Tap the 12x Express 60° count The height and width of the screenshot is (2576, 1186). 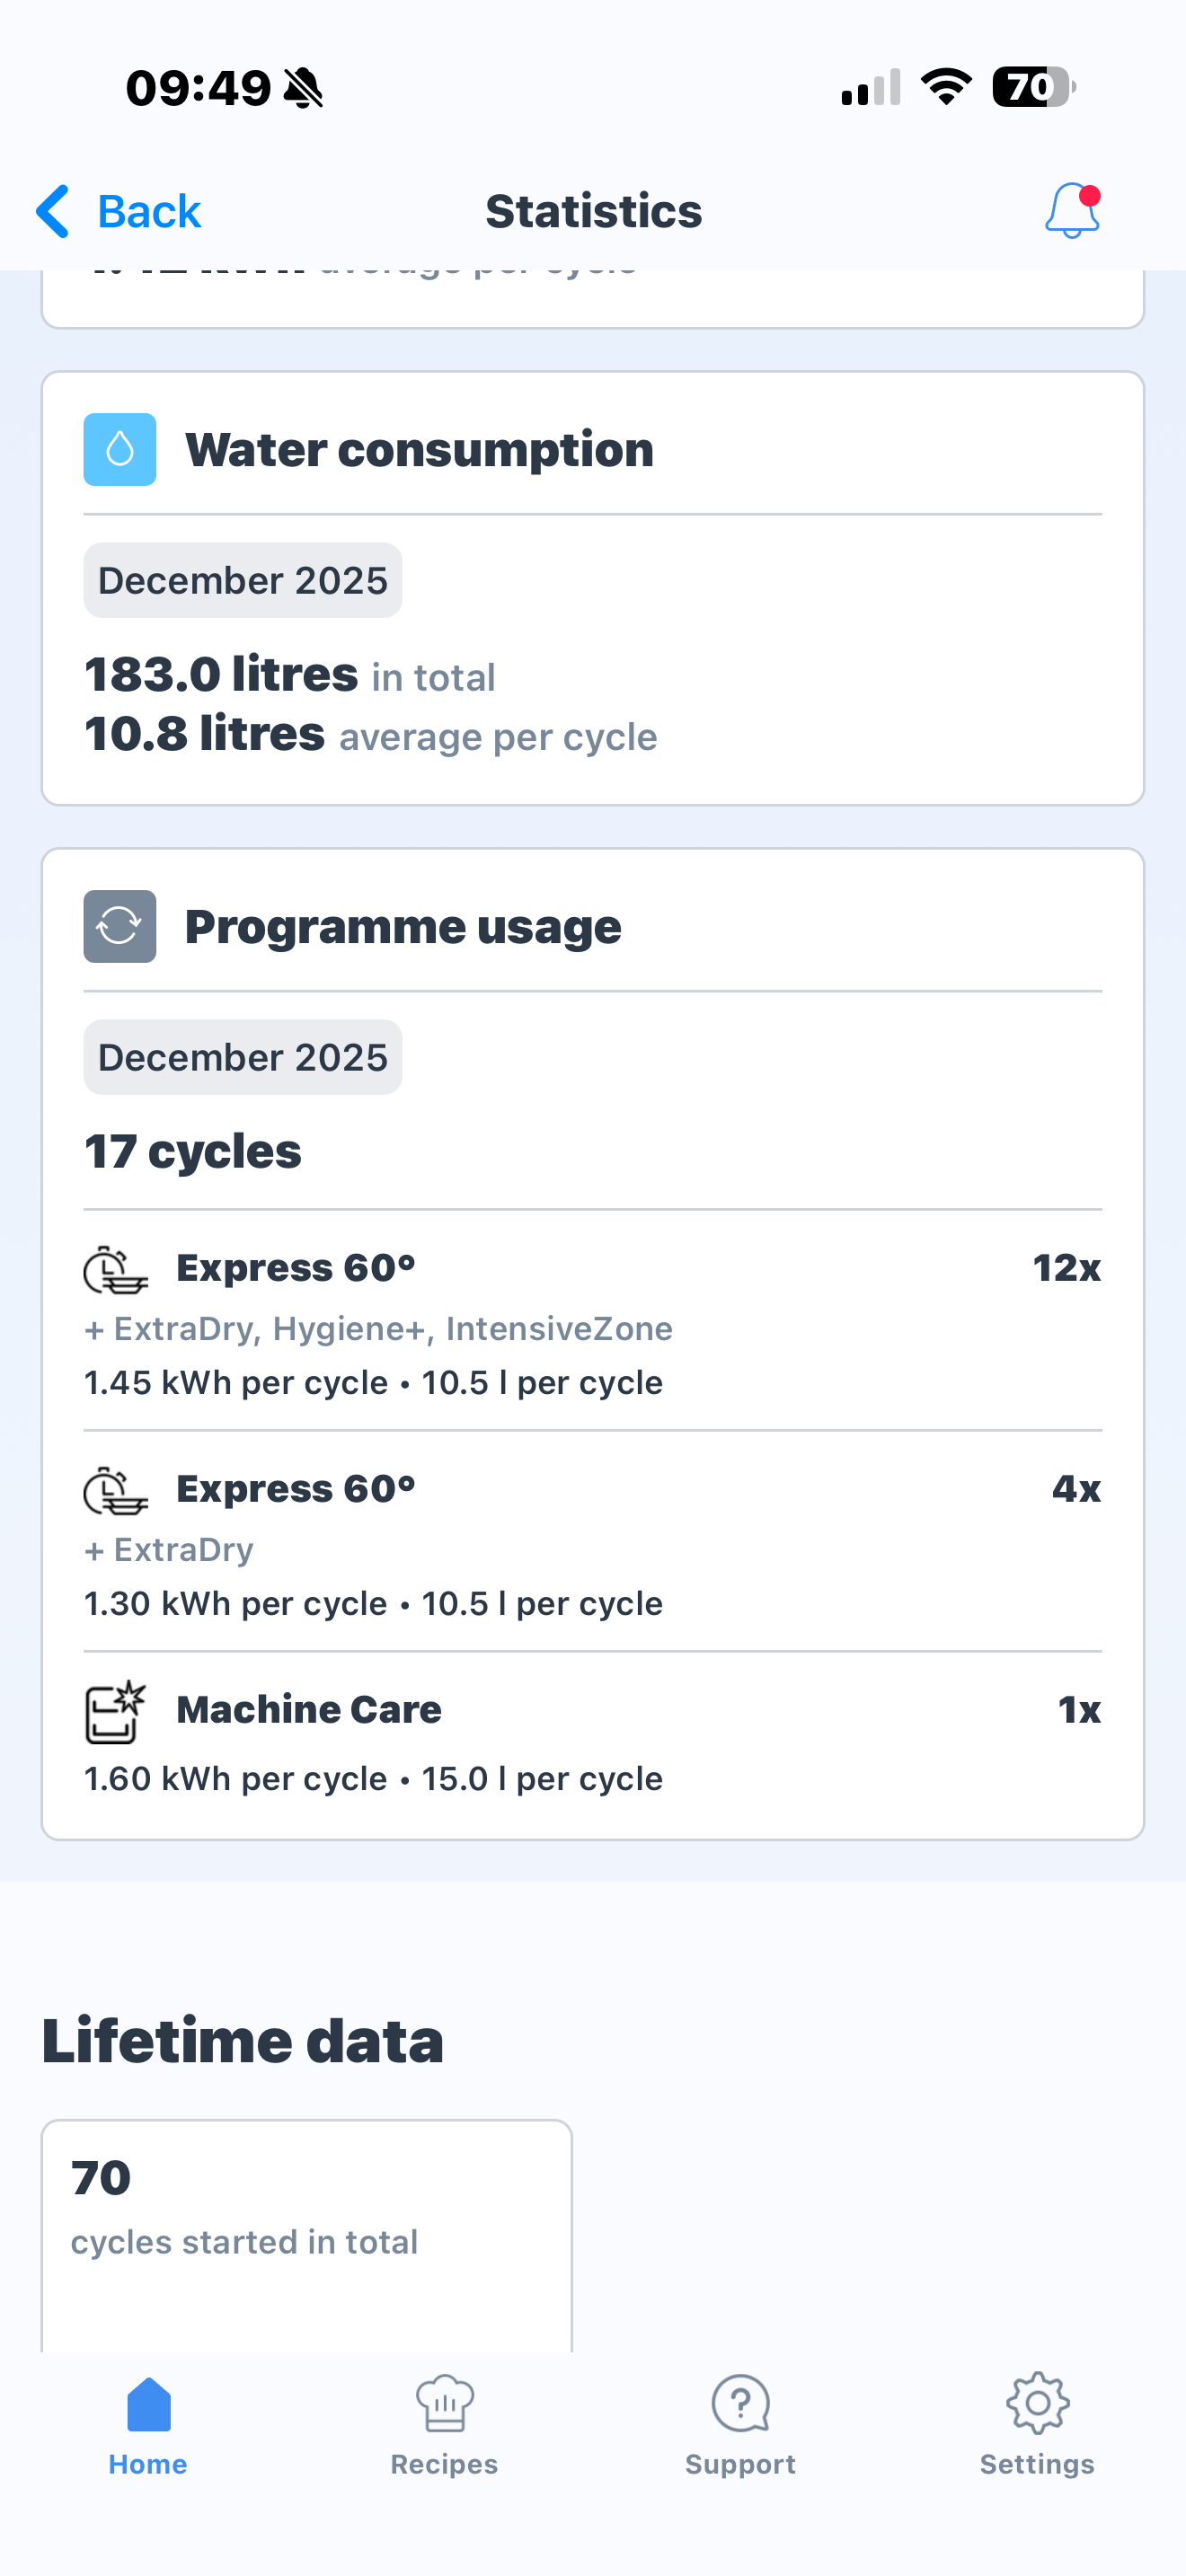1066,1268
